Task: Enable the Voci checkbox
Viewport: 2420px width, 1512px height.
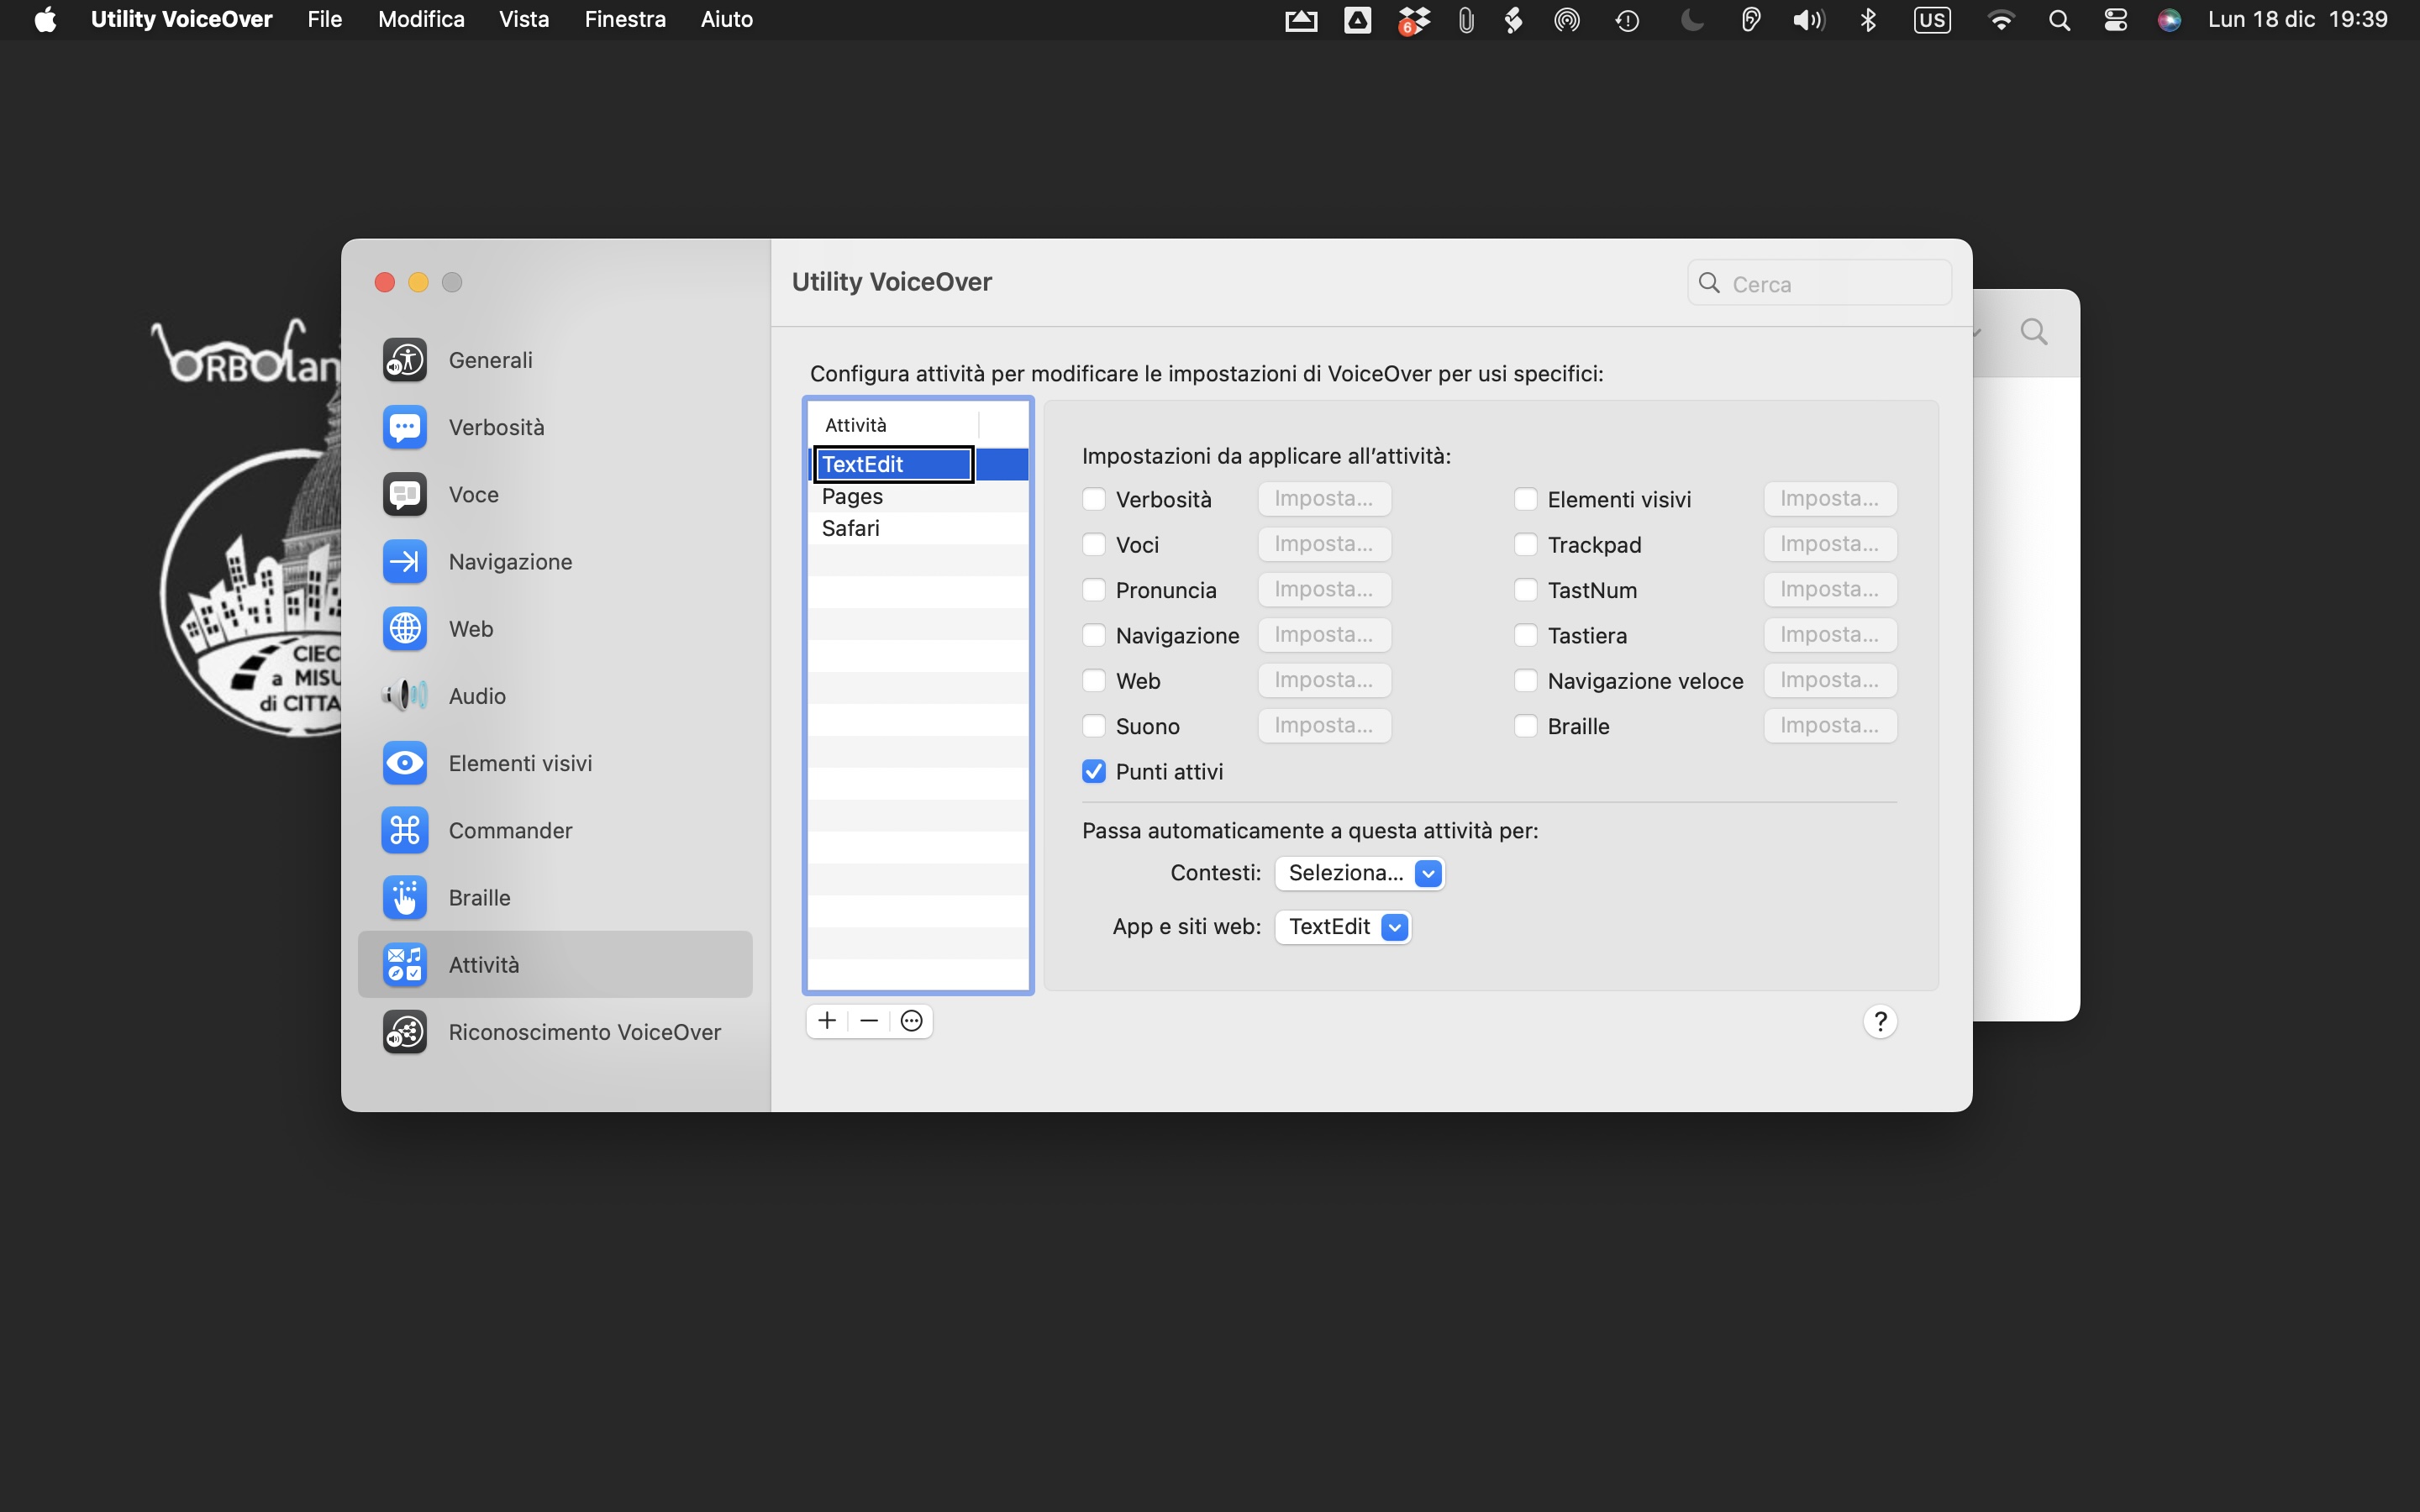Action: pyautogui.click(x=1094, y=544)
